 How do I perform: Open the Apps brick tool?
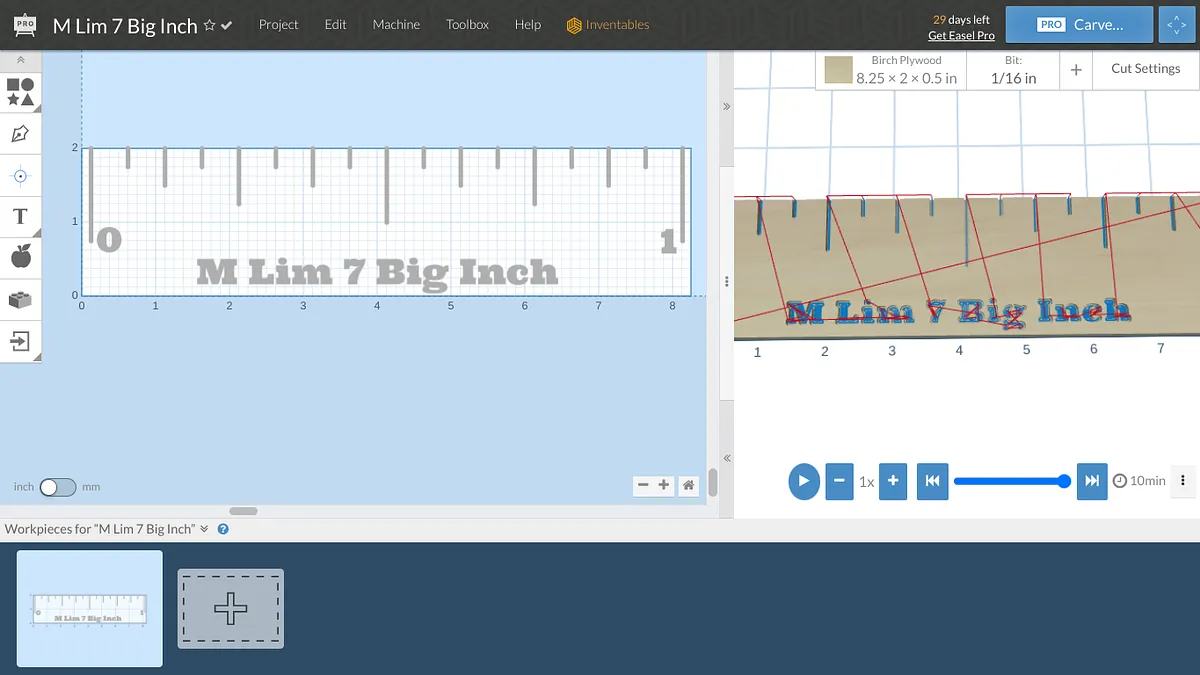[20, 299]
